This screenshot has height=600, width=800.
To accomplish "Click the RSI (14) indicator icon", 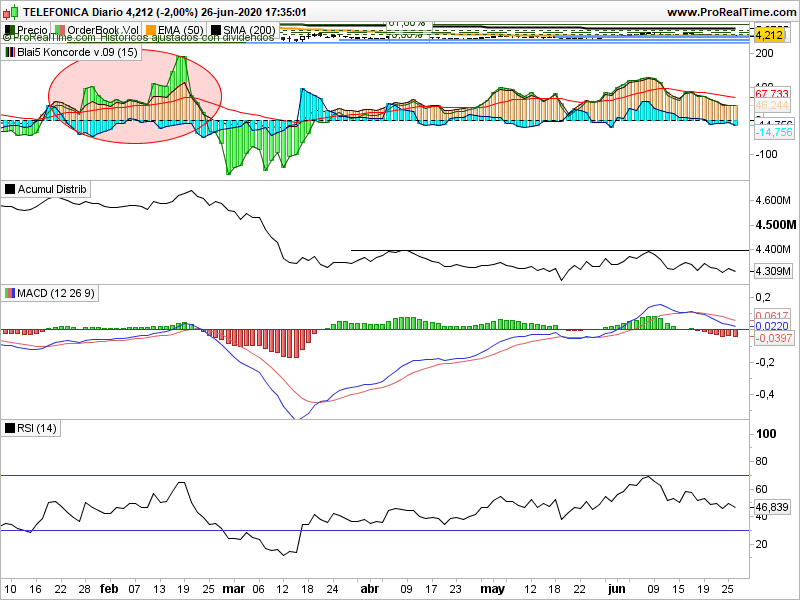I will point(10,428).
